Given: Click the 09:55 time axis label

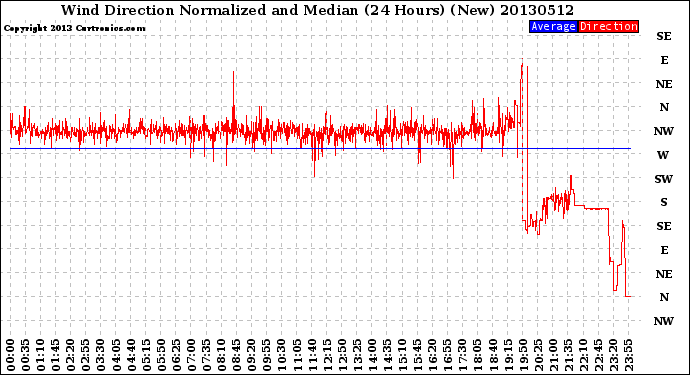Looking at the screenshot, I should click(267, 355).
